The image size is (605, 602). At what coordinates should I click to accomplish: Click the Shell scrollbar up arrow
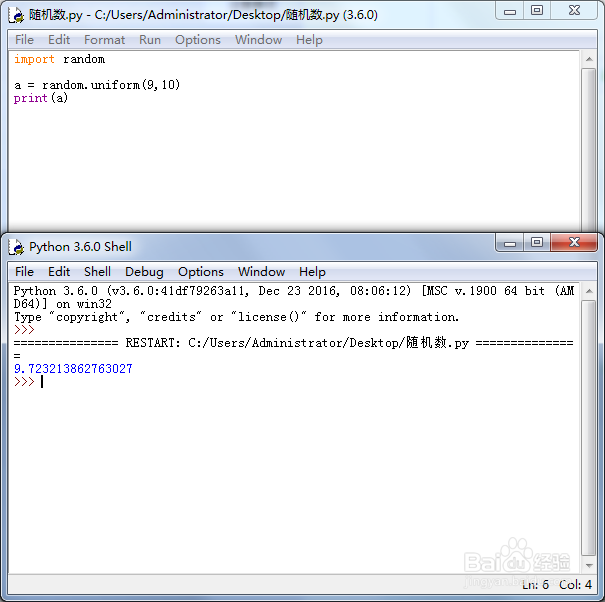click(x=589, y=291)
